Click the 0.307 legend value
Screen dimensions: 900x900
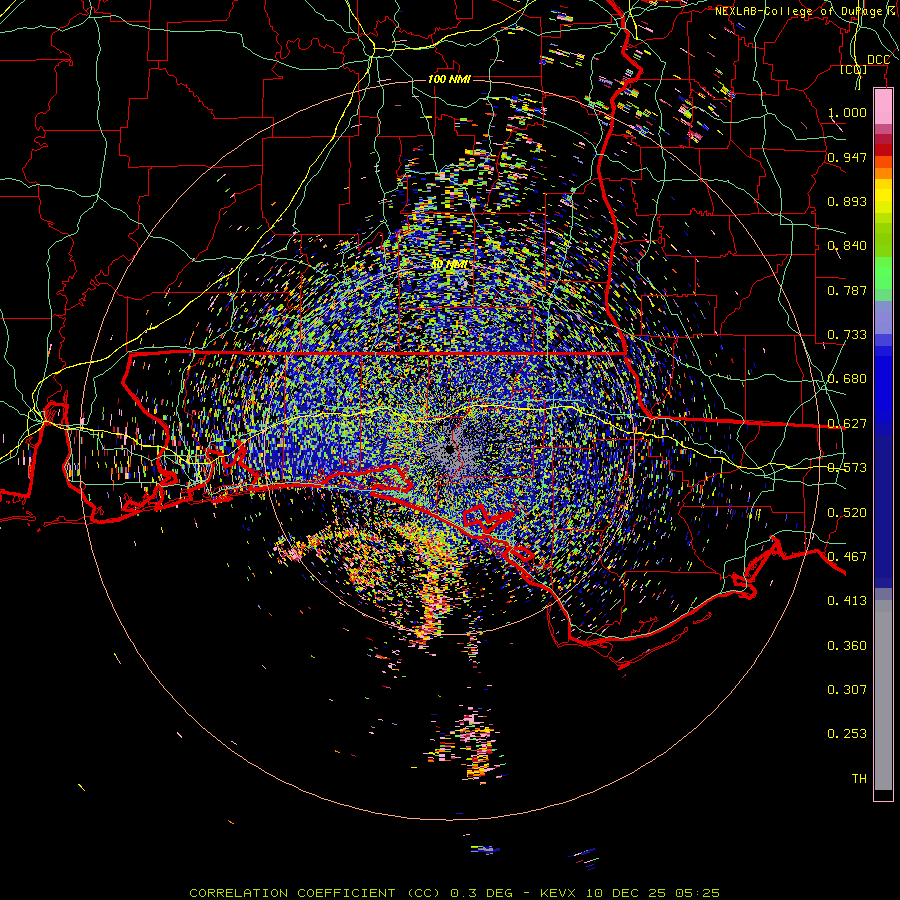[847, 690]
